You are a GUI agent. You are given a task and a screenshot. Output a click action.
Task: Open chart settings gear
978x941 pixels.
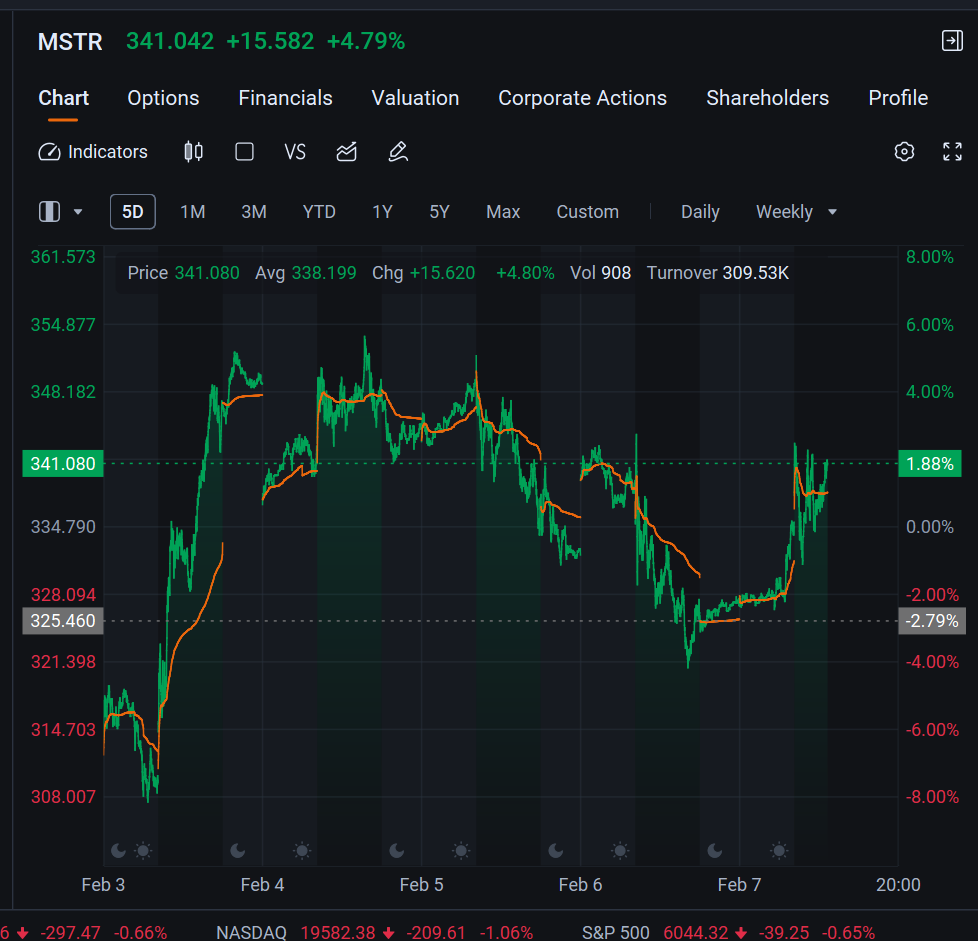904,152
